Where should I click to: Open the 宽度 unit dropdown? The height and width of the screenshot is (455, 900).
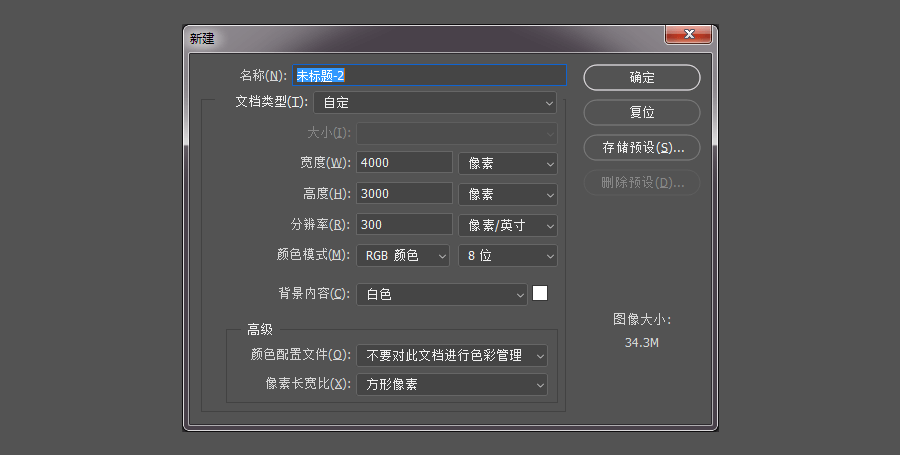click(507, 163)
